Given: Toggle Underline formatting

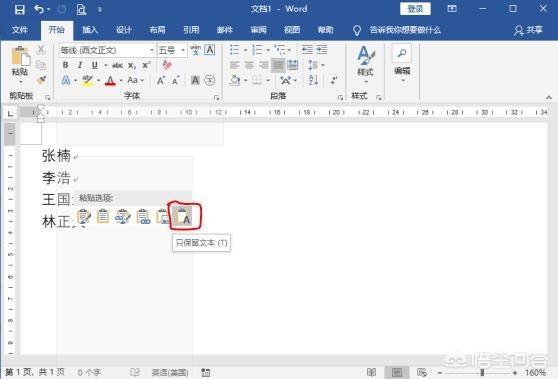Looking at the screenshot, I should click(94, 65).
